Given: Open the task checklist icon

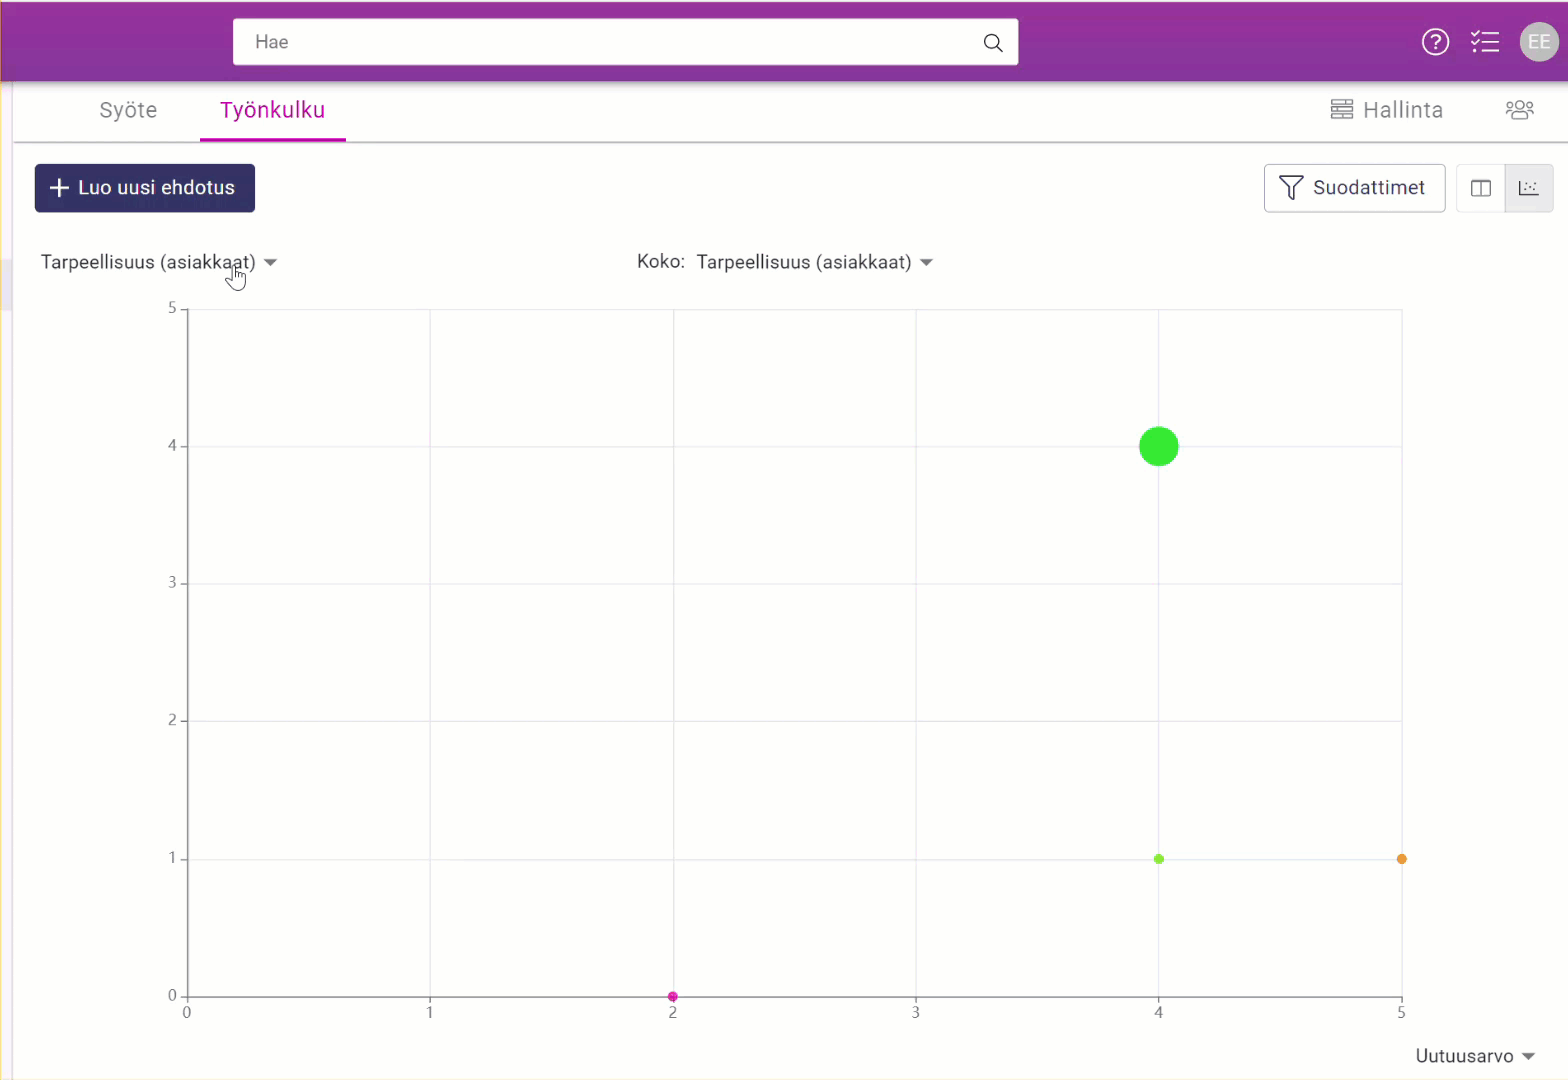Looking at the screenshot, I should pos(1485,42).
